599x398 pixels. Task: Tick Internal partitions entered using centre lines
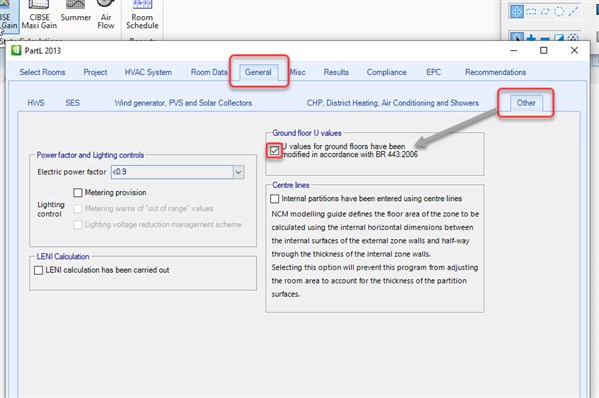274,199
